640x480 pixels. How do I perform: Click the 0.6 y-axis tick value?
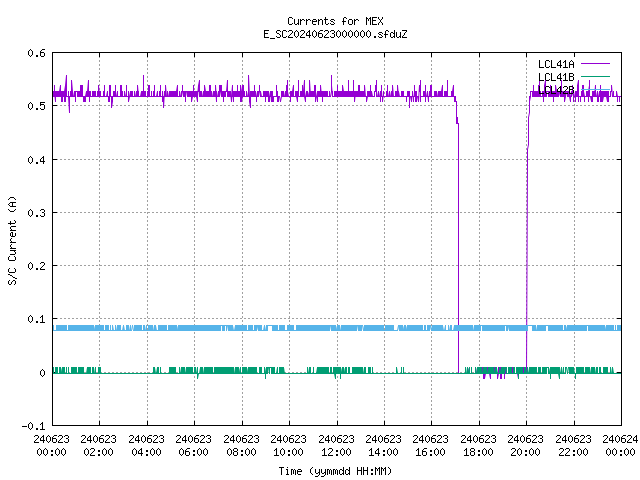(37, 53)
